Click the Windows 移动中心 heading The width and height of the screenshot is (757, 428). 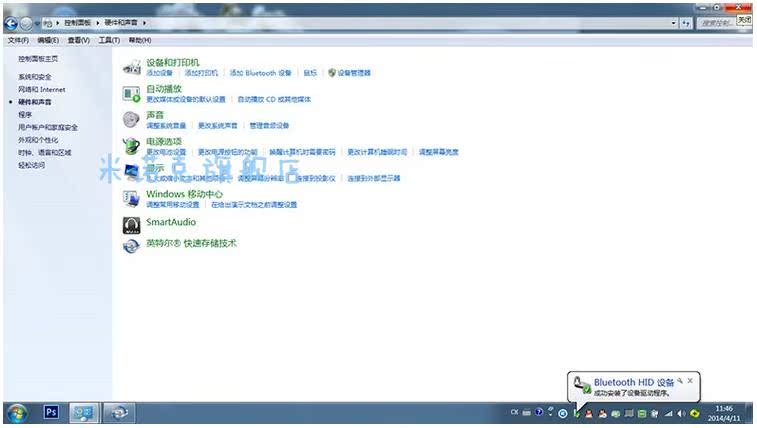(x=184, y=194)
